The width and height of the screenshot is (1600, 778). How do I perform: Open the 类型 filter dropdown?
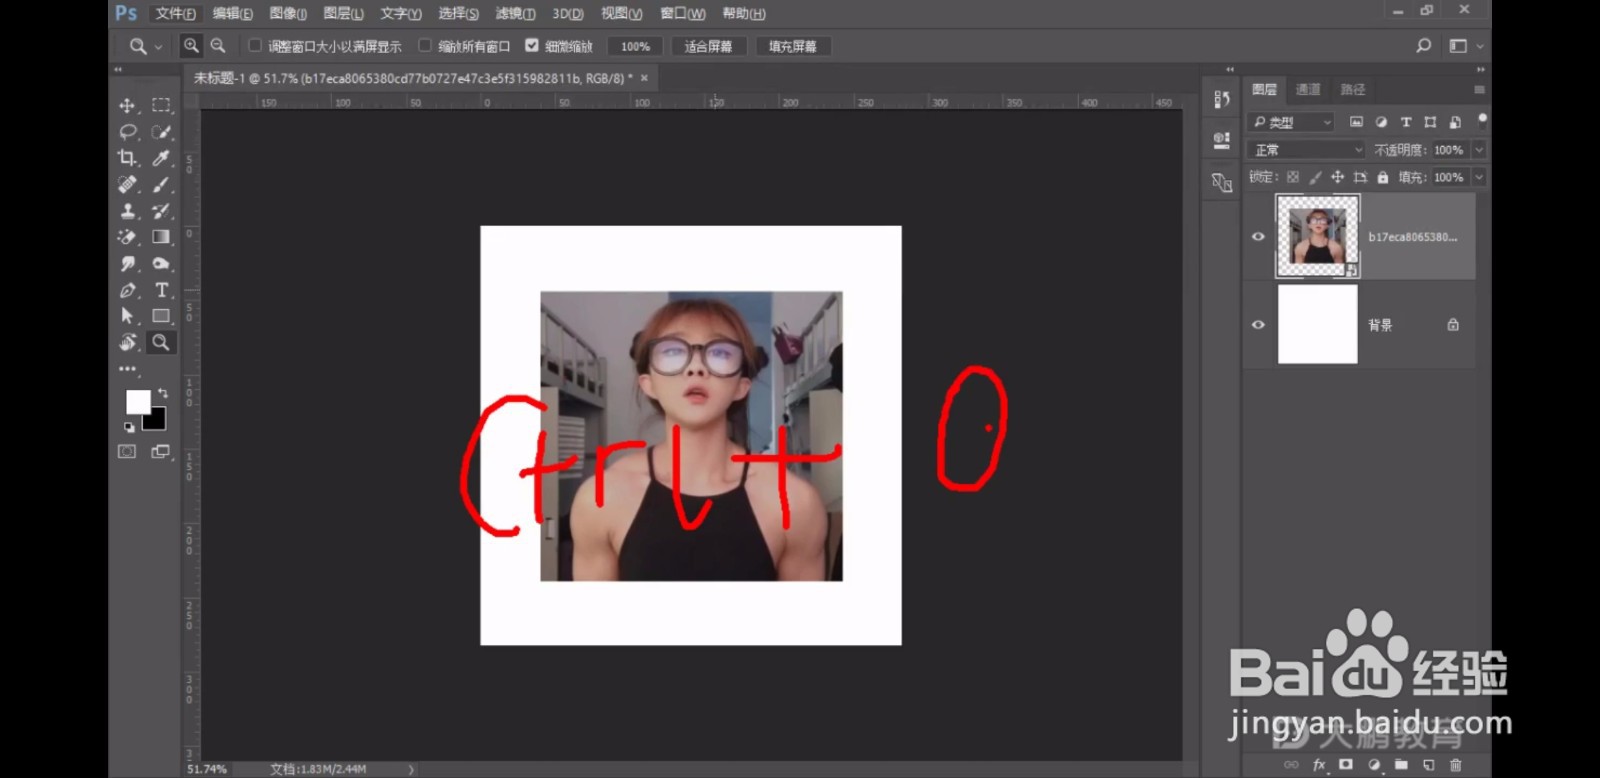[x=1292, y=122]
